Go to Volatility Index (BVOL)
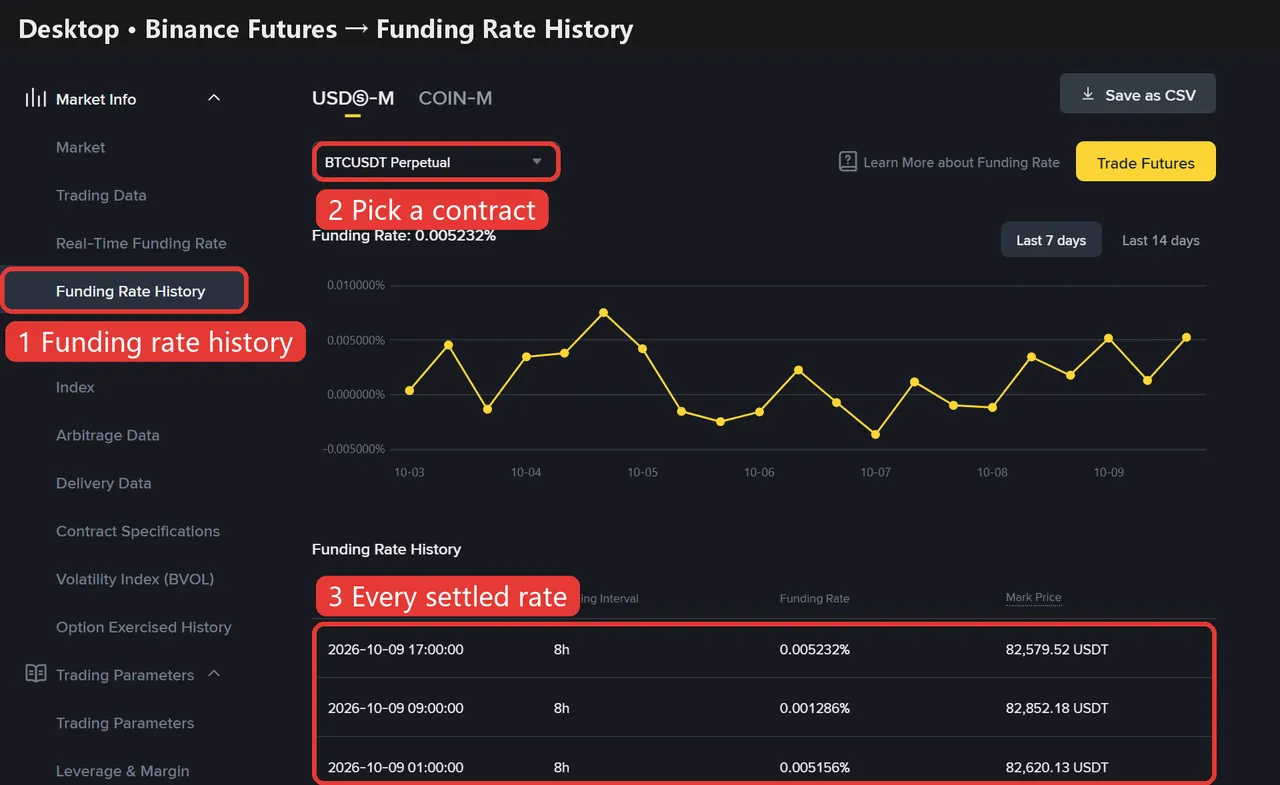 [x=135, y=579]
